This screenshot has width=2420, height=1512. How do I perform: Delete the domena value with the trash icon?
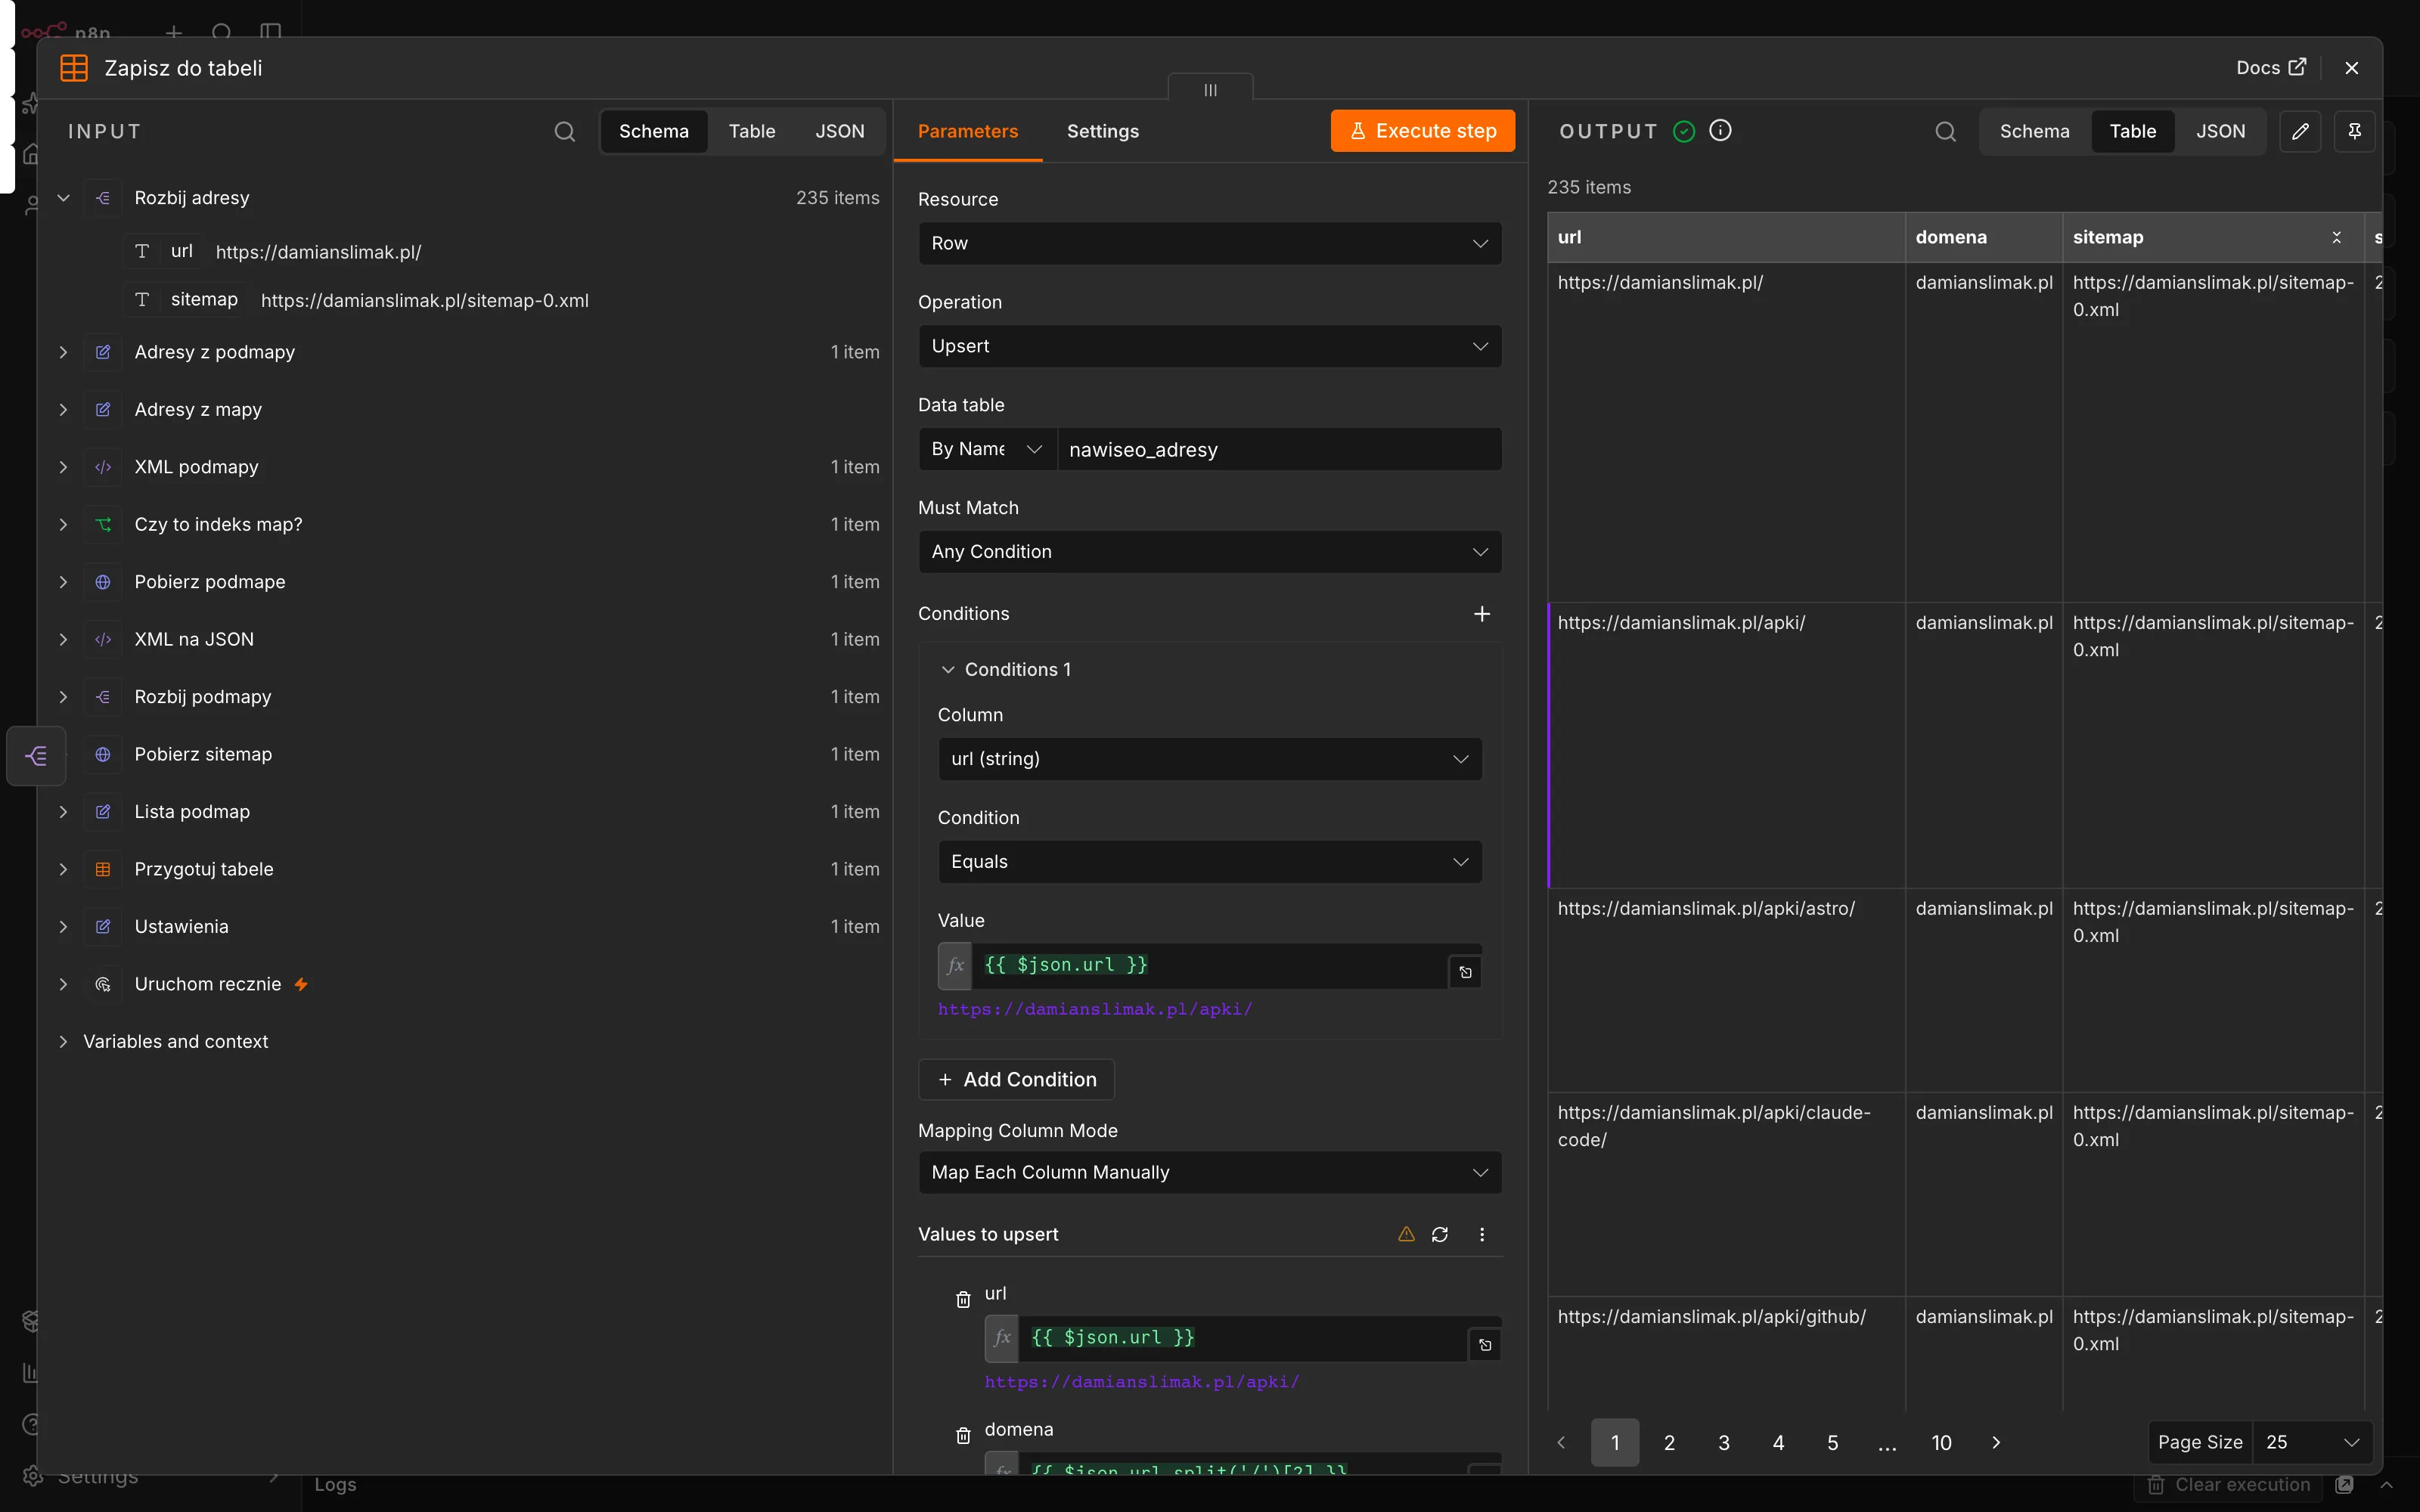click(963, 1435)
